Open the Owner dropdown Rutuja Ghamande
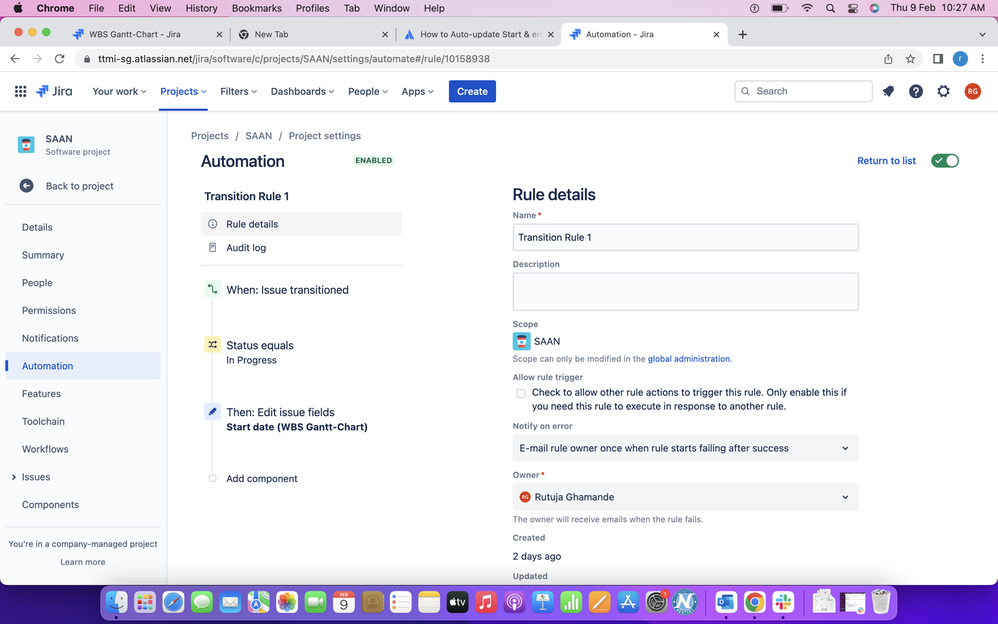Image resolution: width=998 pixels, height=624 pixels. (x=685, y=497)
